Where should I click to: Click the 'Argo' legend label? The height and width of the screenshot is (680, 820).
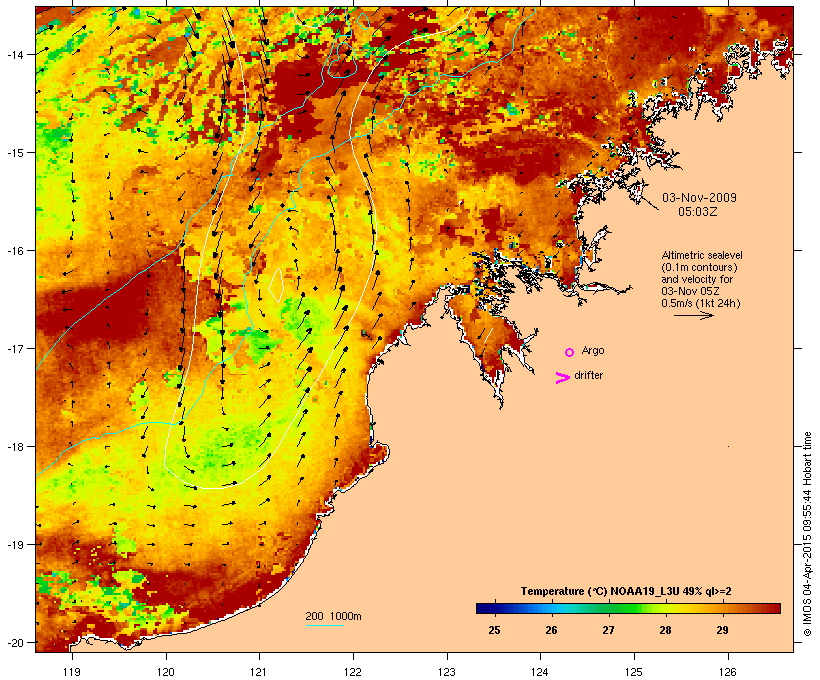(x=593, y=350)
